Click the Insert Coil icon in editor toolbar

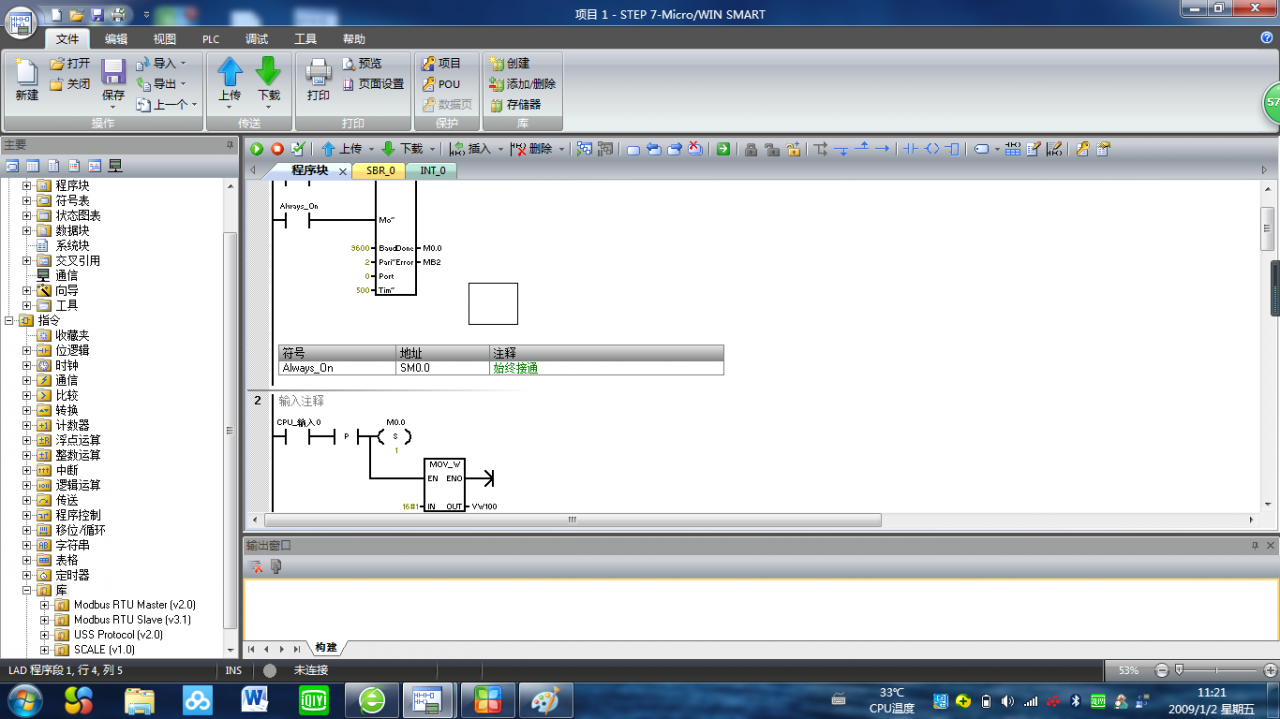pos(931,149)
